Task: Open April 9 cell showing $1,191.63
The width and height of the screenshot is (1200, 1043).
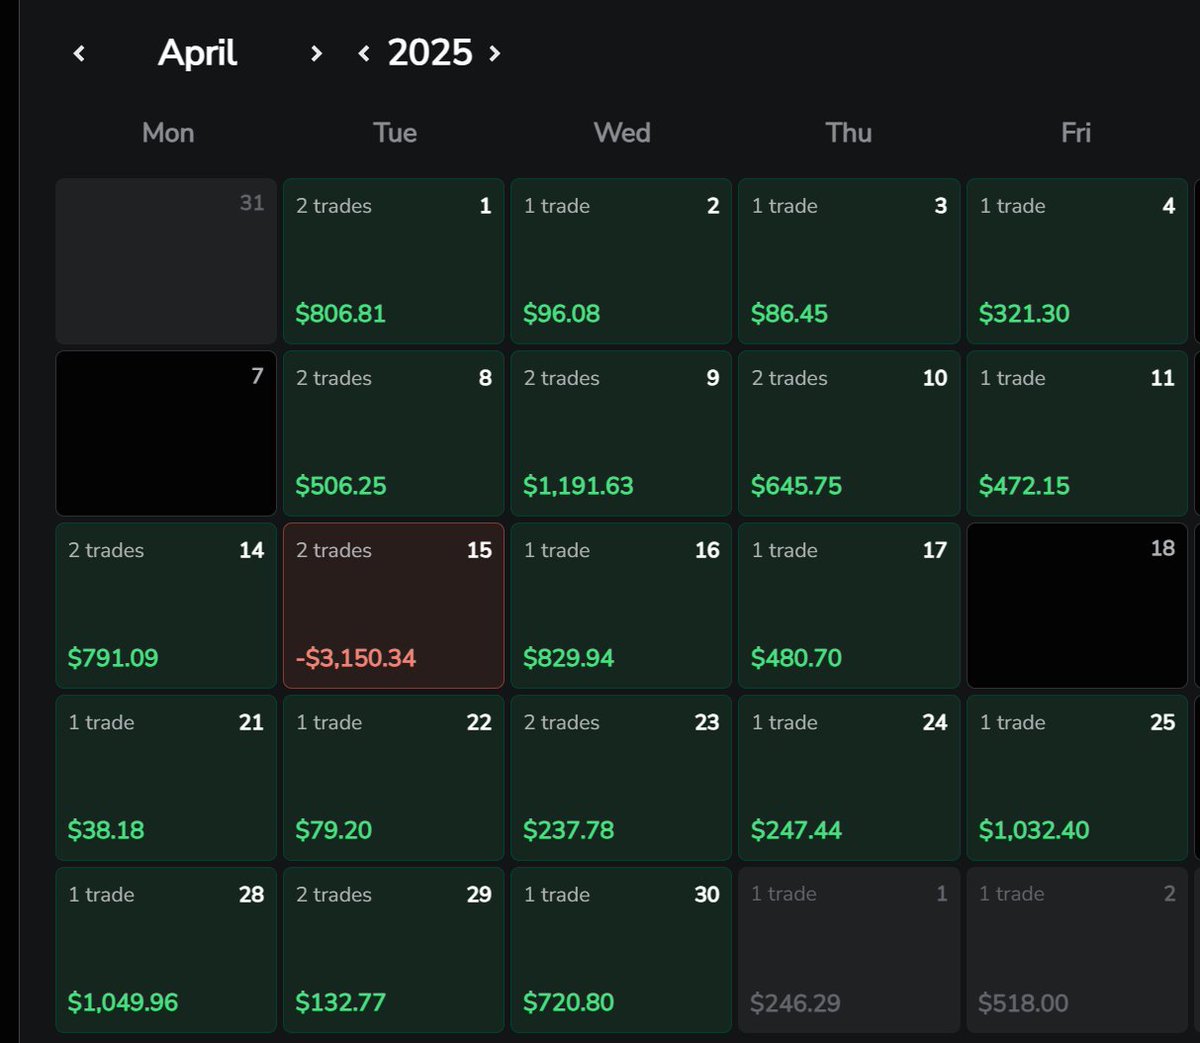Action: 621,433
